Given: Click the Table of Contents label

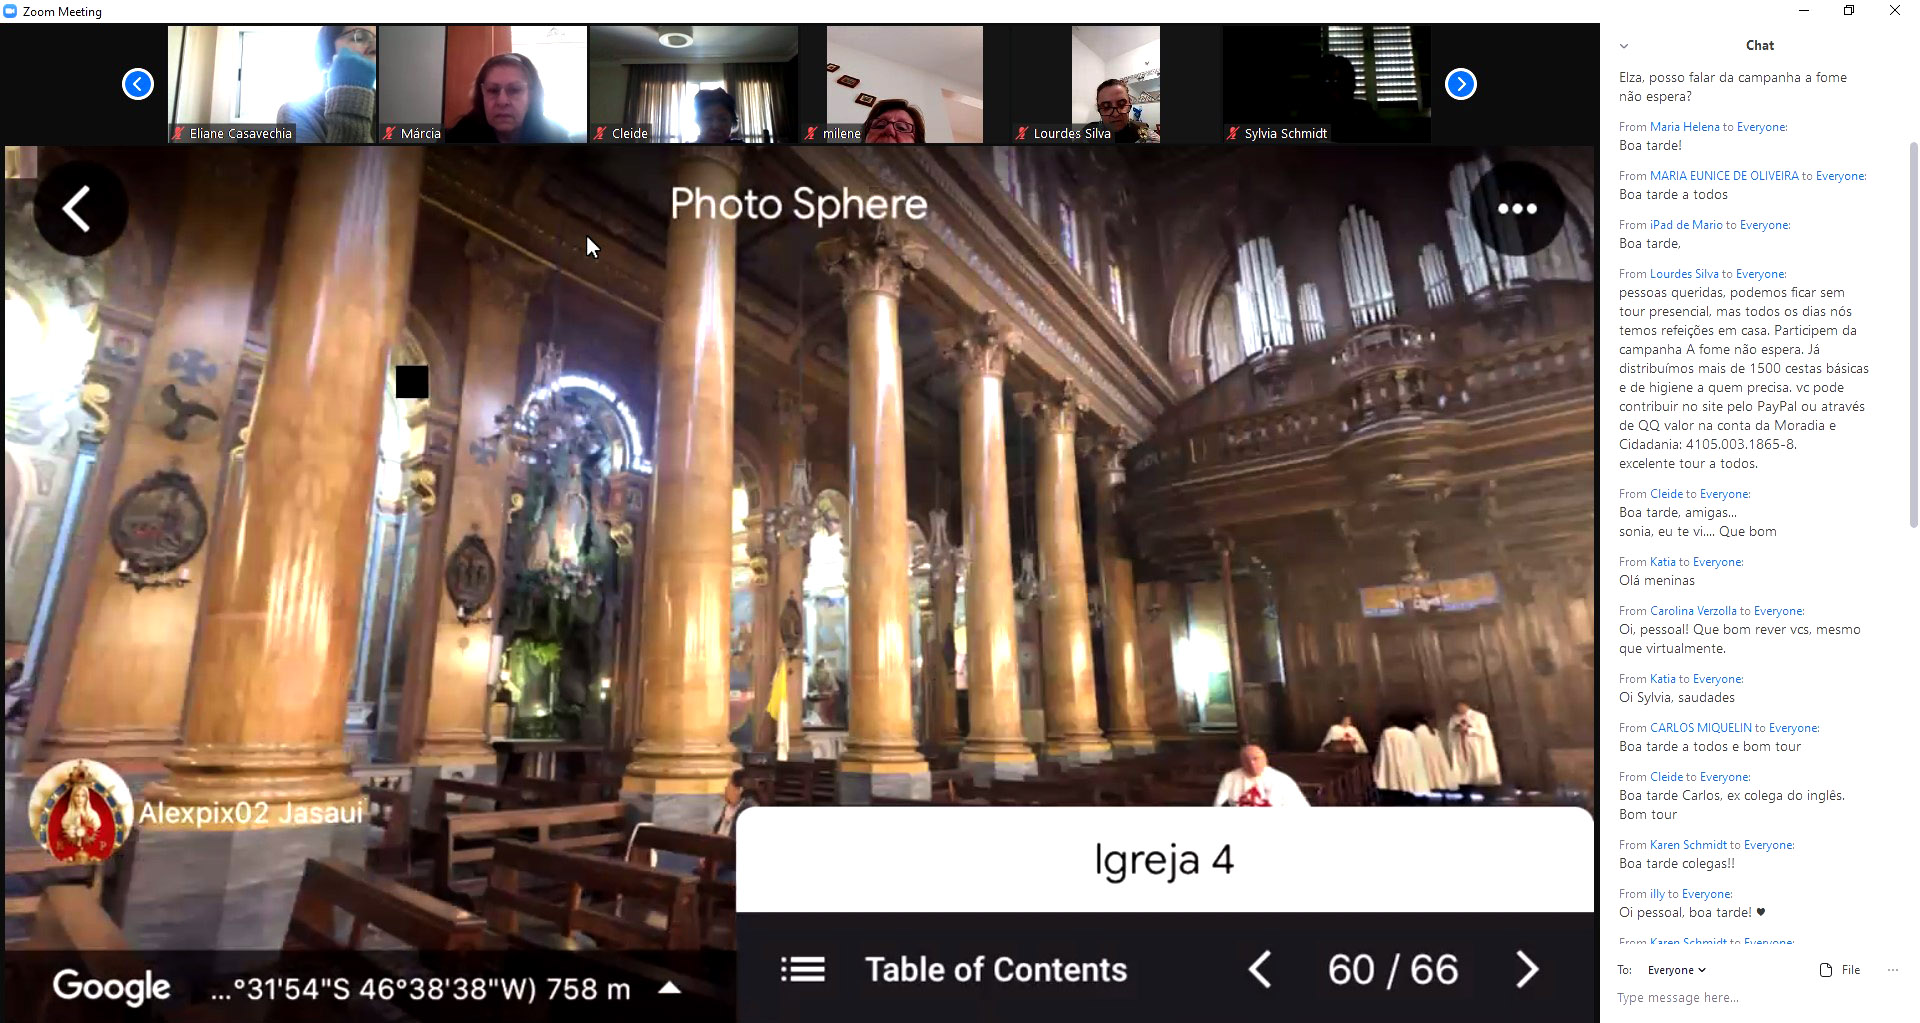Looking at the screenshot, I should click(x=995, y=969).
